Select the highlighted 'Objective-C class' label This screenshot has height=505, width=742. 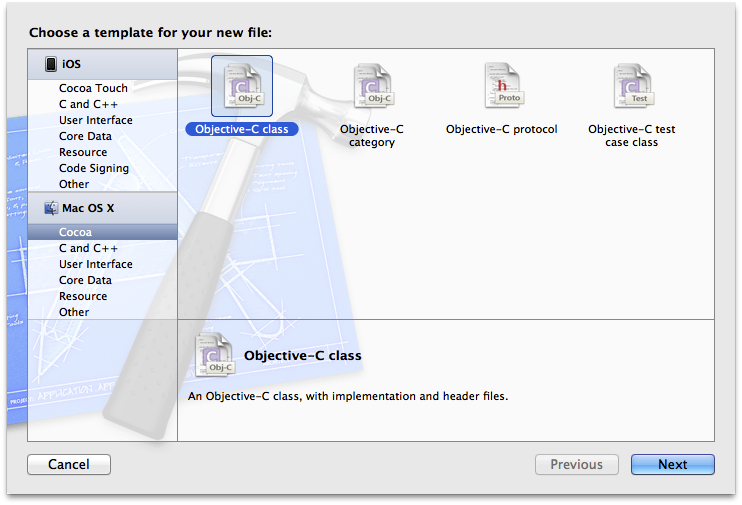242,129
